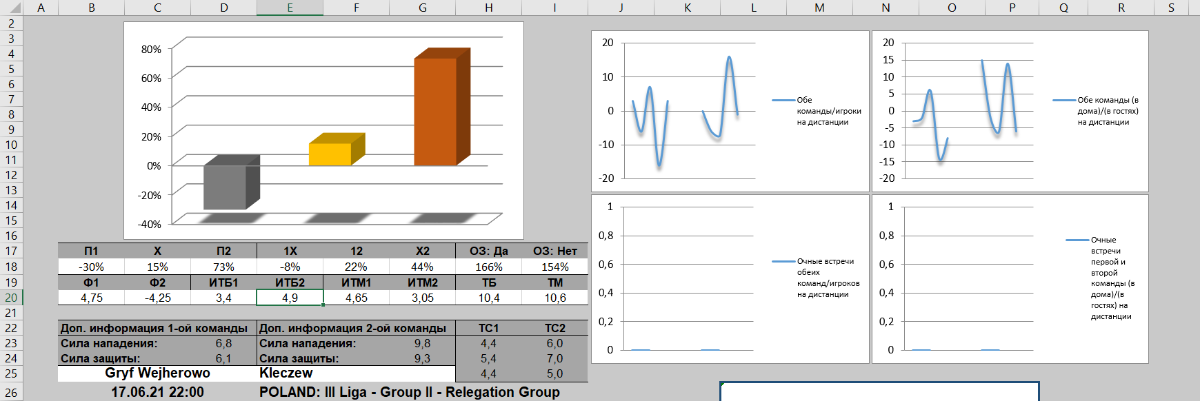
Task: Click the cell with value 10,6
Action: [x=554, y=297]
